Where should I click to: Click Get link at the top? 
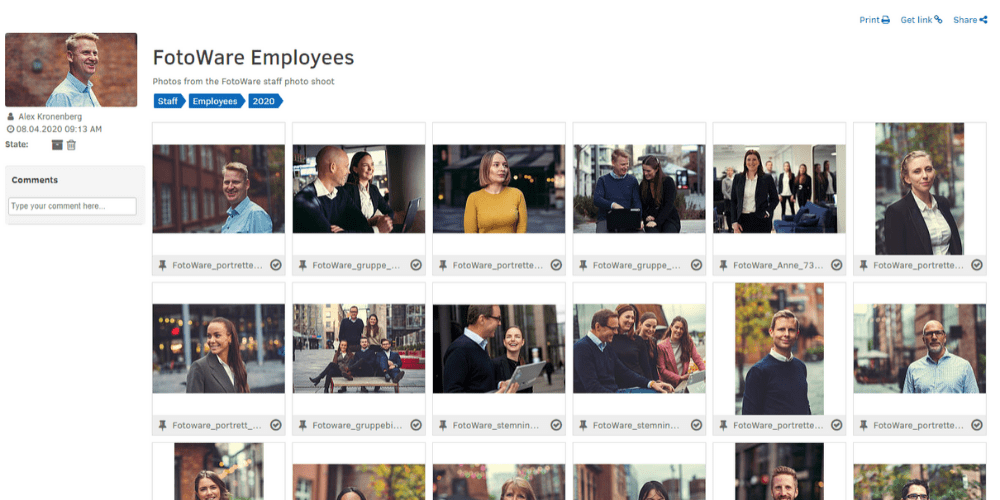(921, 20)
